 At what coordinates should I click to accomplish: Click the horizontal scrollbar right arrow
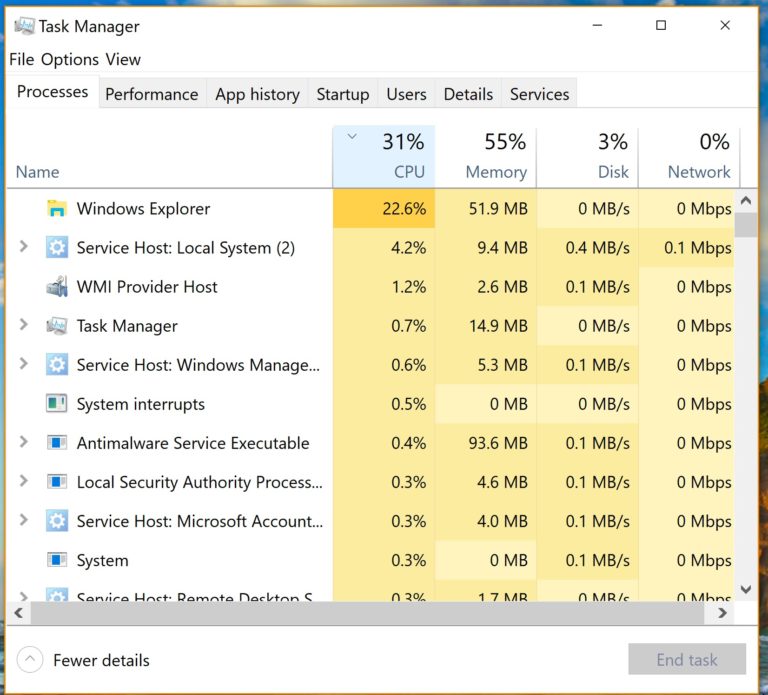pos(722,613)
